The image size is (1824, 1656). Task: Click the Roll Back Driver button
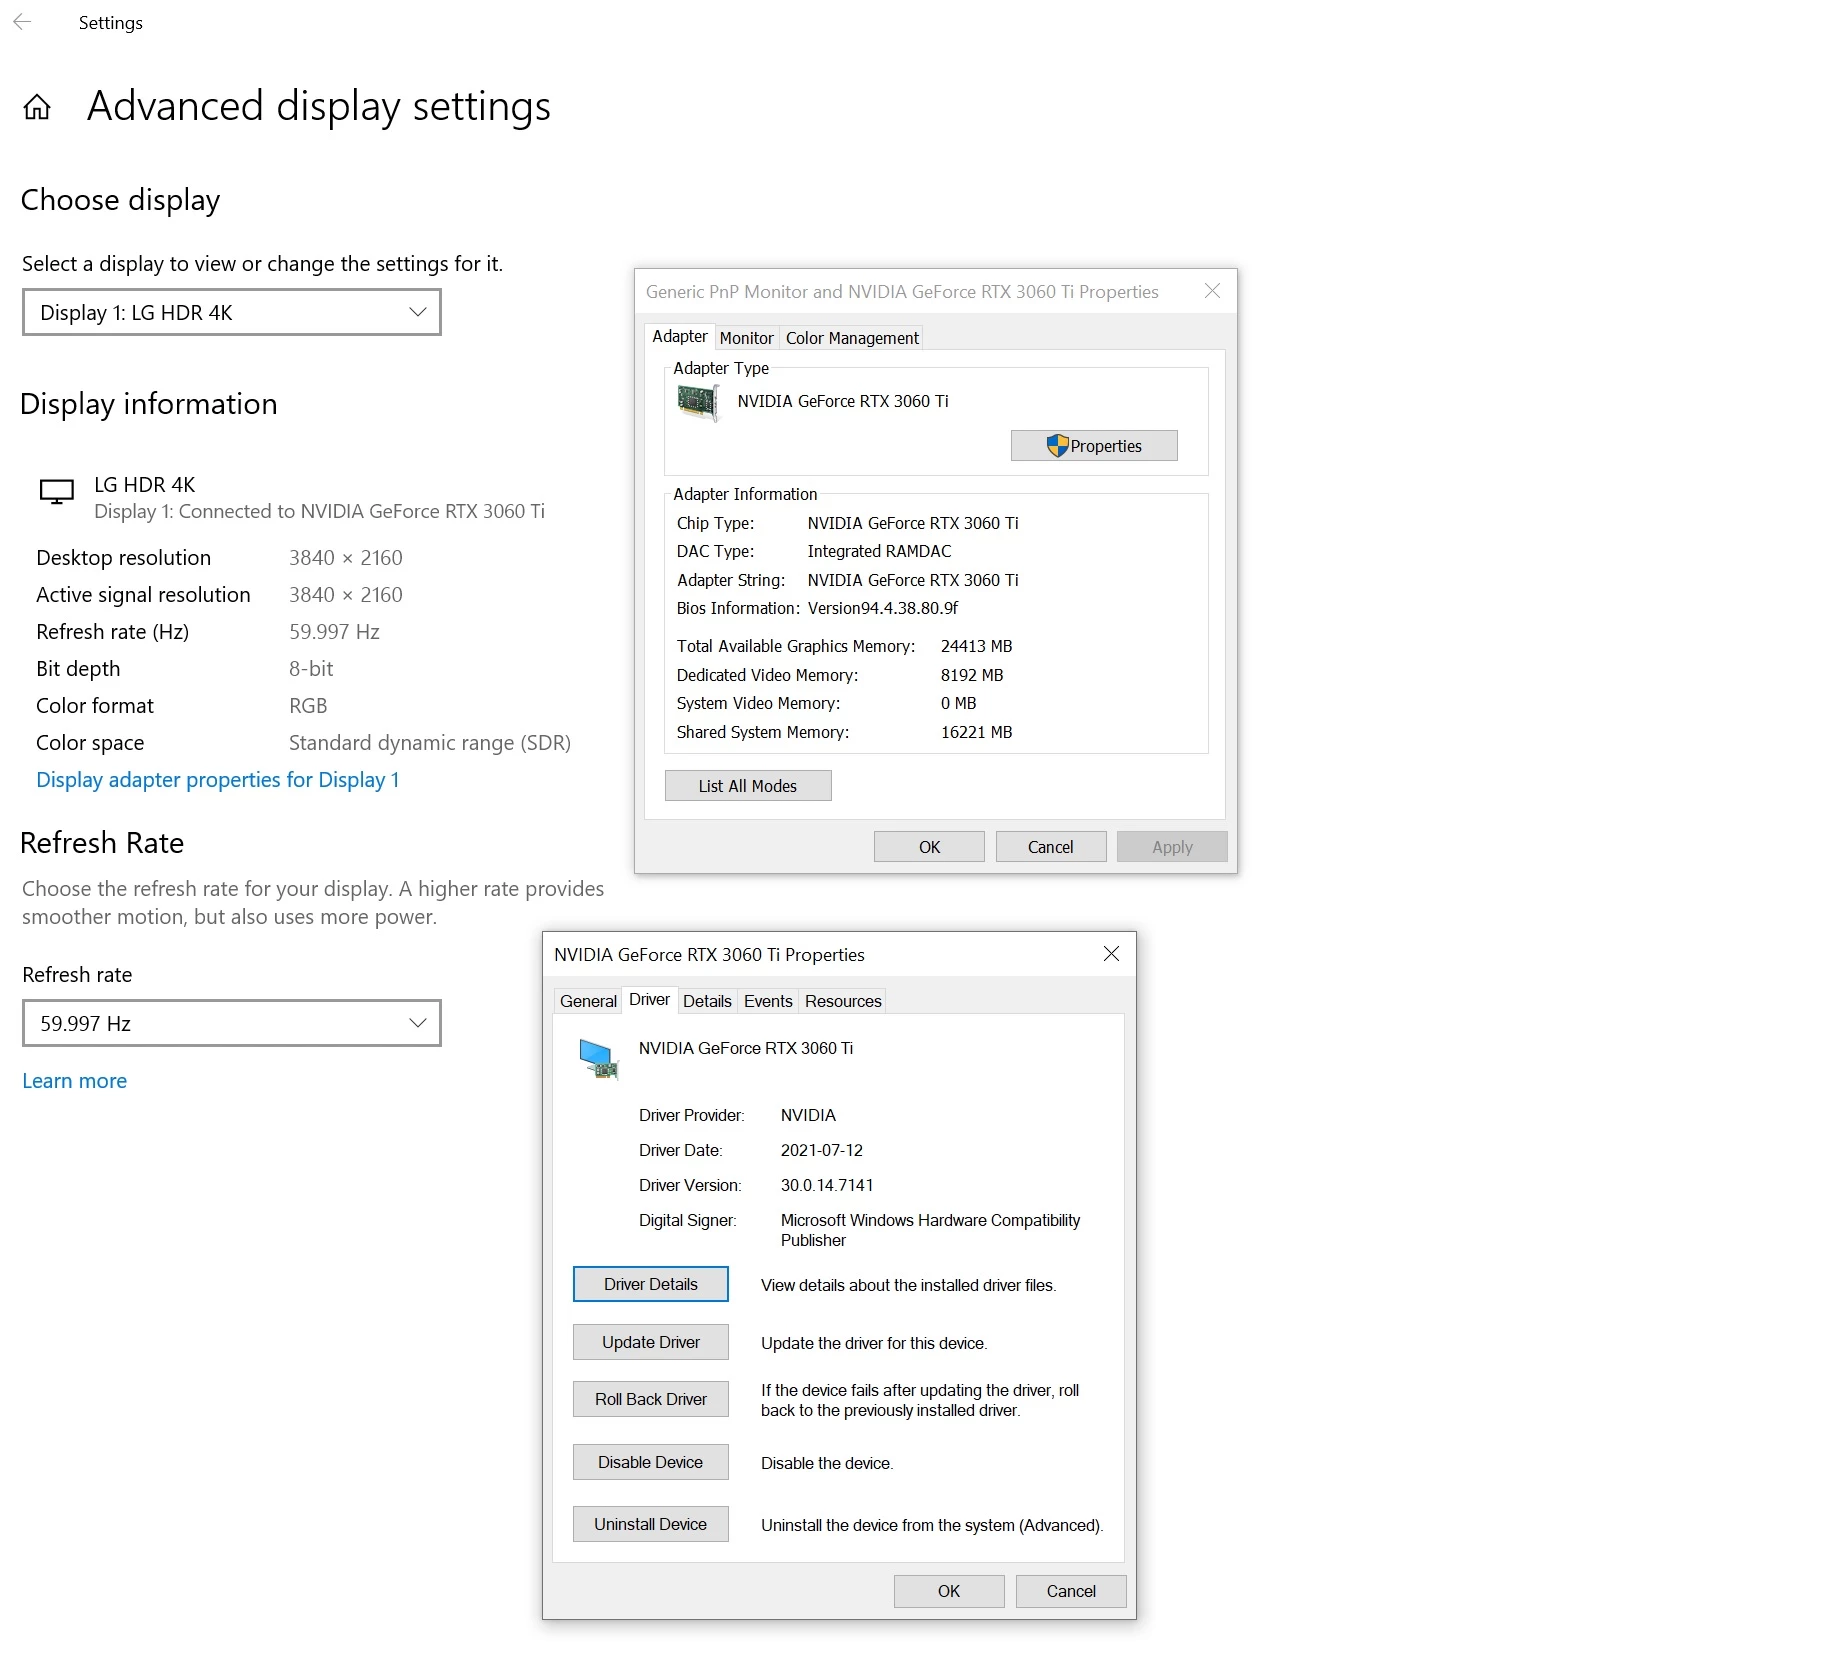click(651, 1399)
